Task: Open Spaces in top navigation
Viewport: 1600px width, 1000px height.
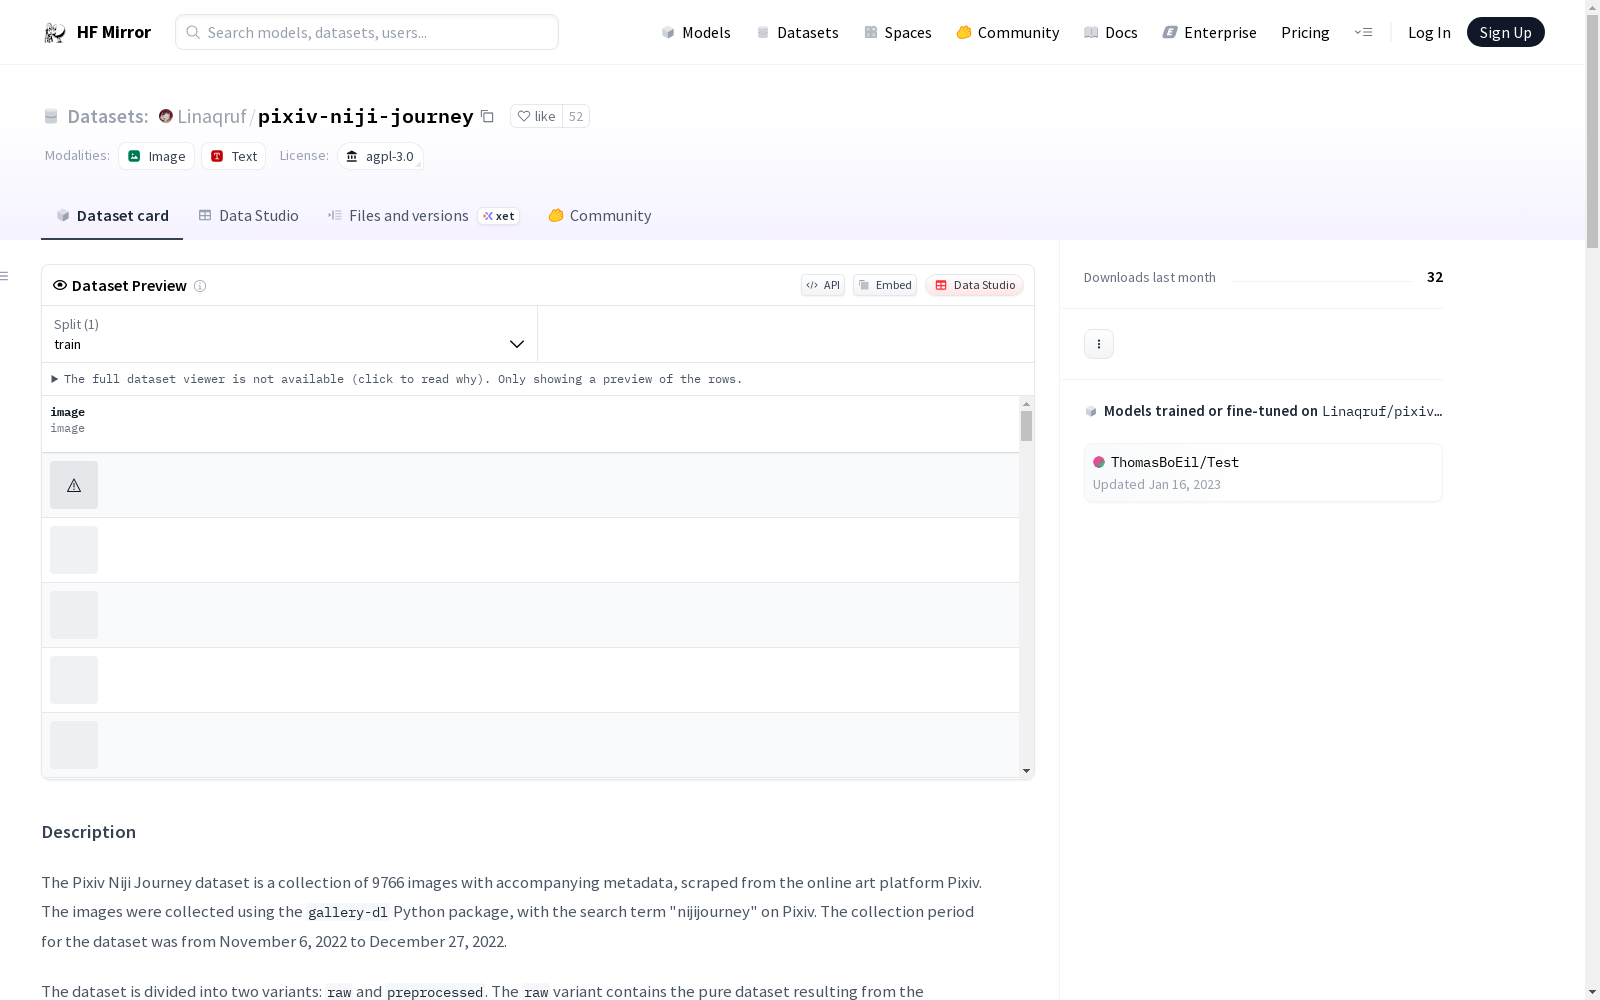Action: coord(898,32)
